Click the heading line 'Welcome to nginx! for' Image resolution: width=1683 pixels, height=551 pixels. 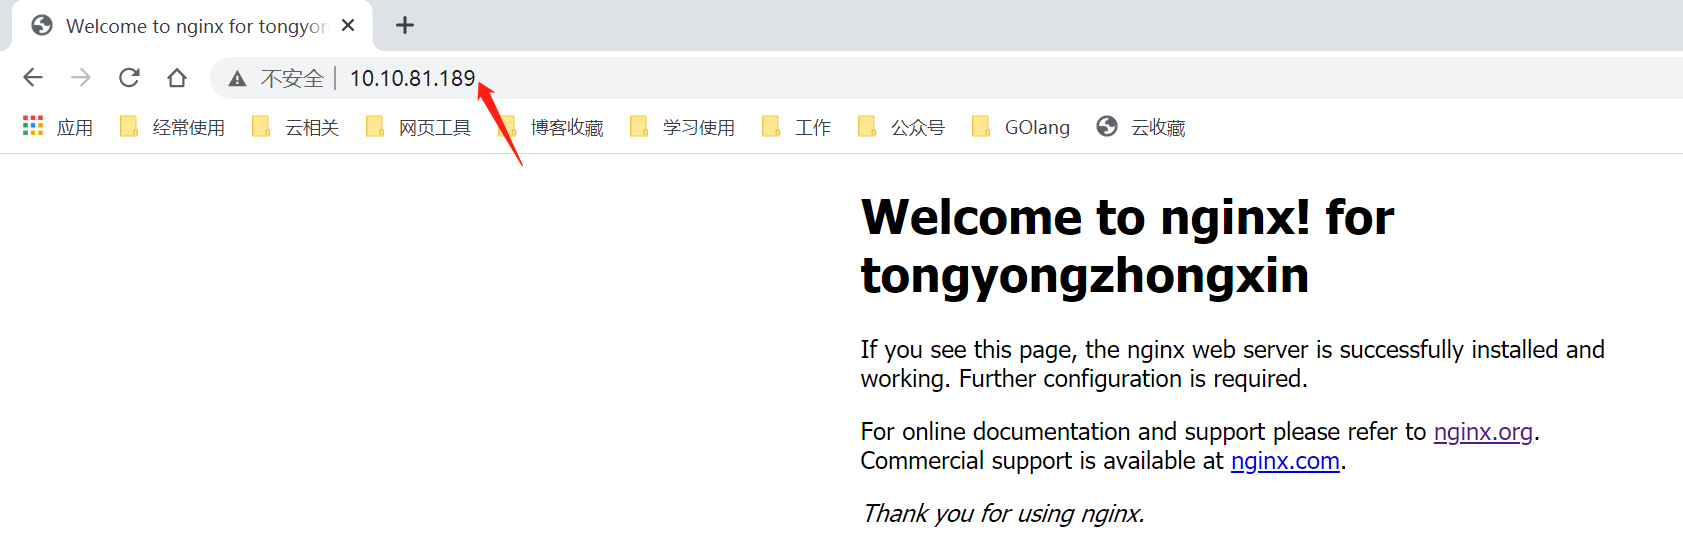point(1127,217)
